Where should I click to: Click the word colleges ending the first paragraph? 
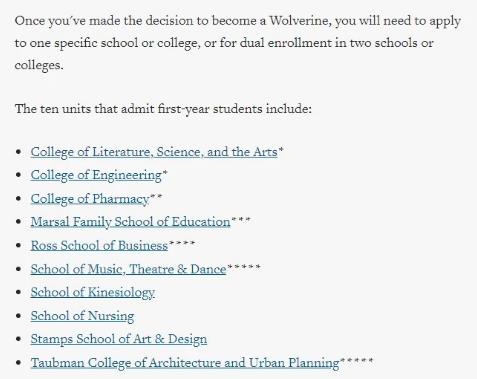[39, 65]
